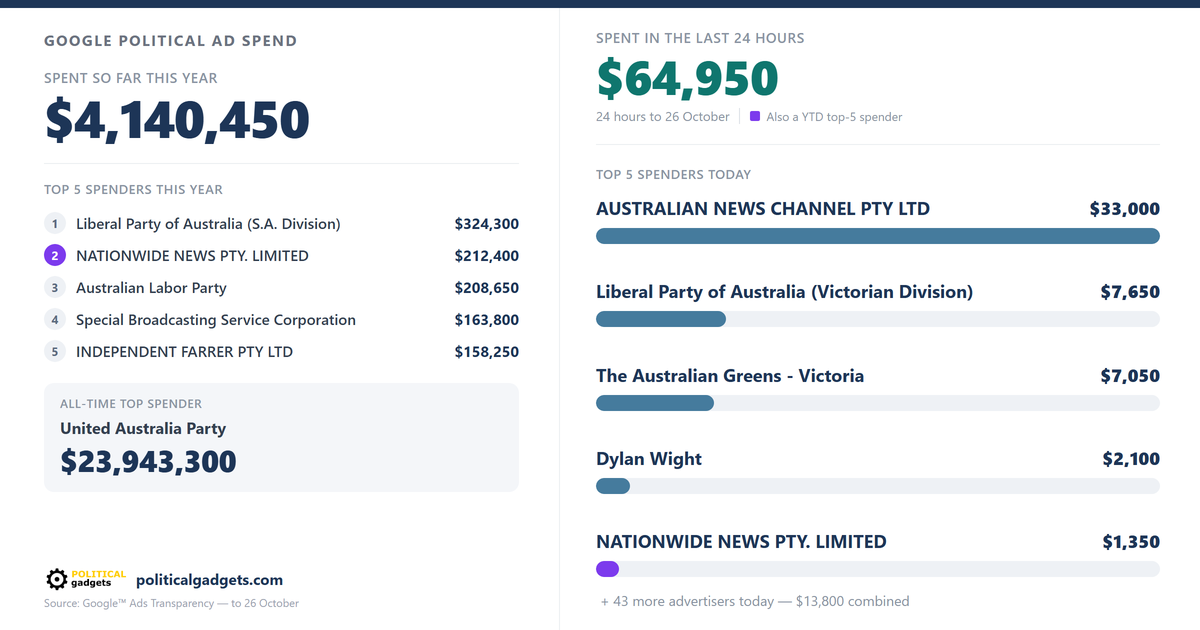Click the $4,140,450 yearly total
Image resolution: width=1200 pixels, height=630 pixels.
click(177, 120)
